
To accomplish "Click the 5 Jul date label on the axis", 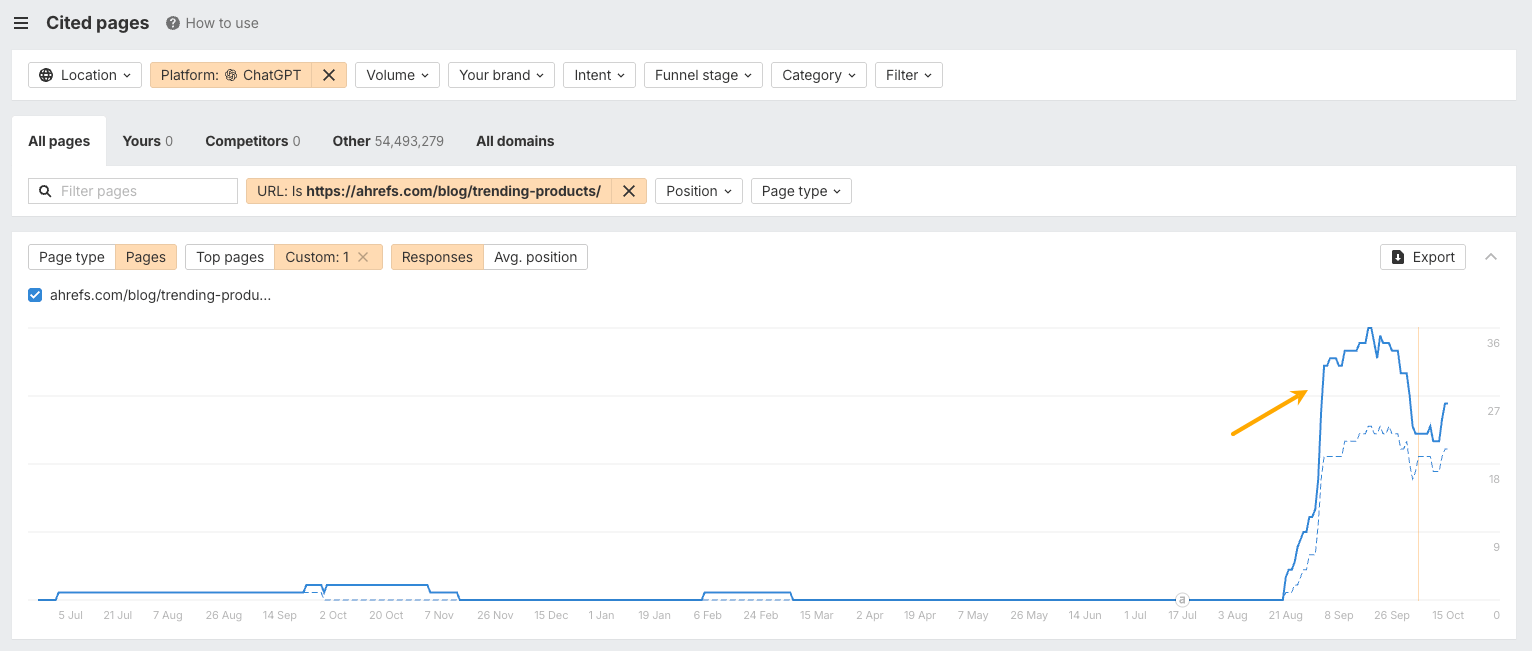I will coord(70,616).
